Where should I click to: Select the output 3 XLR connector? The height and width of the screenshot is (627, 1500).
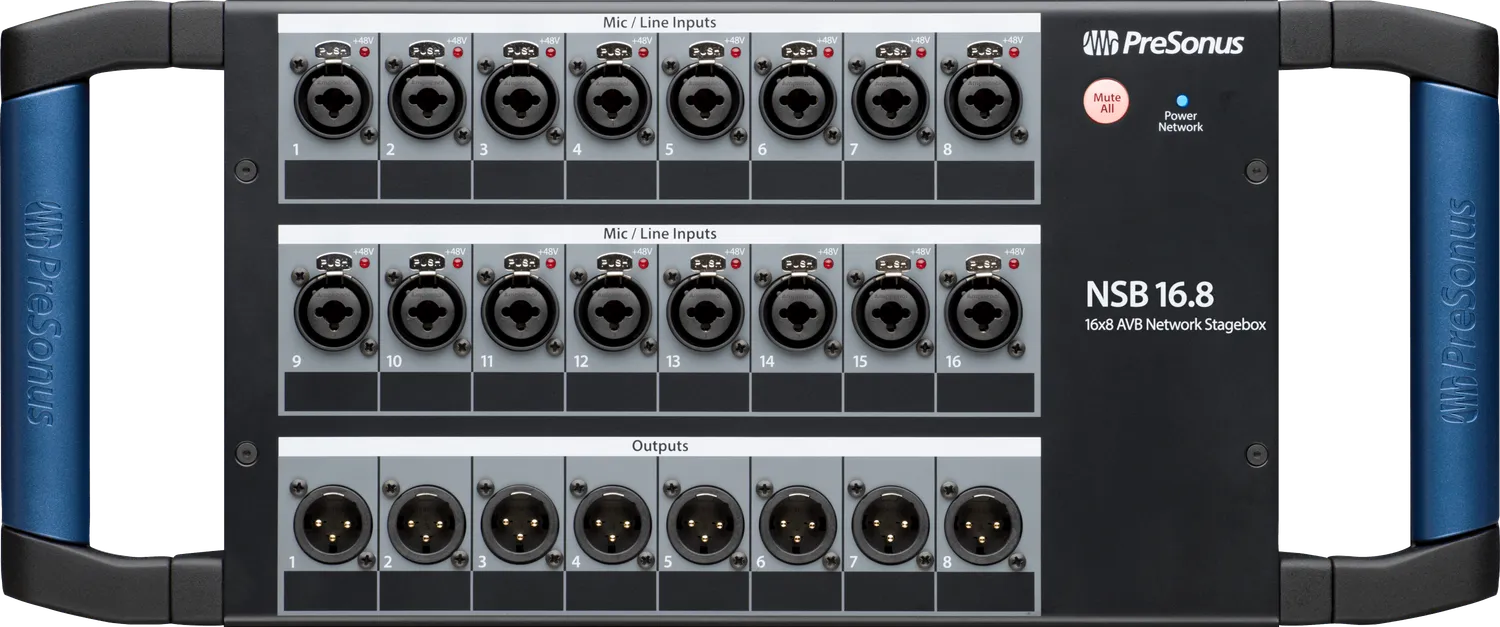click(x=519, y=525)
